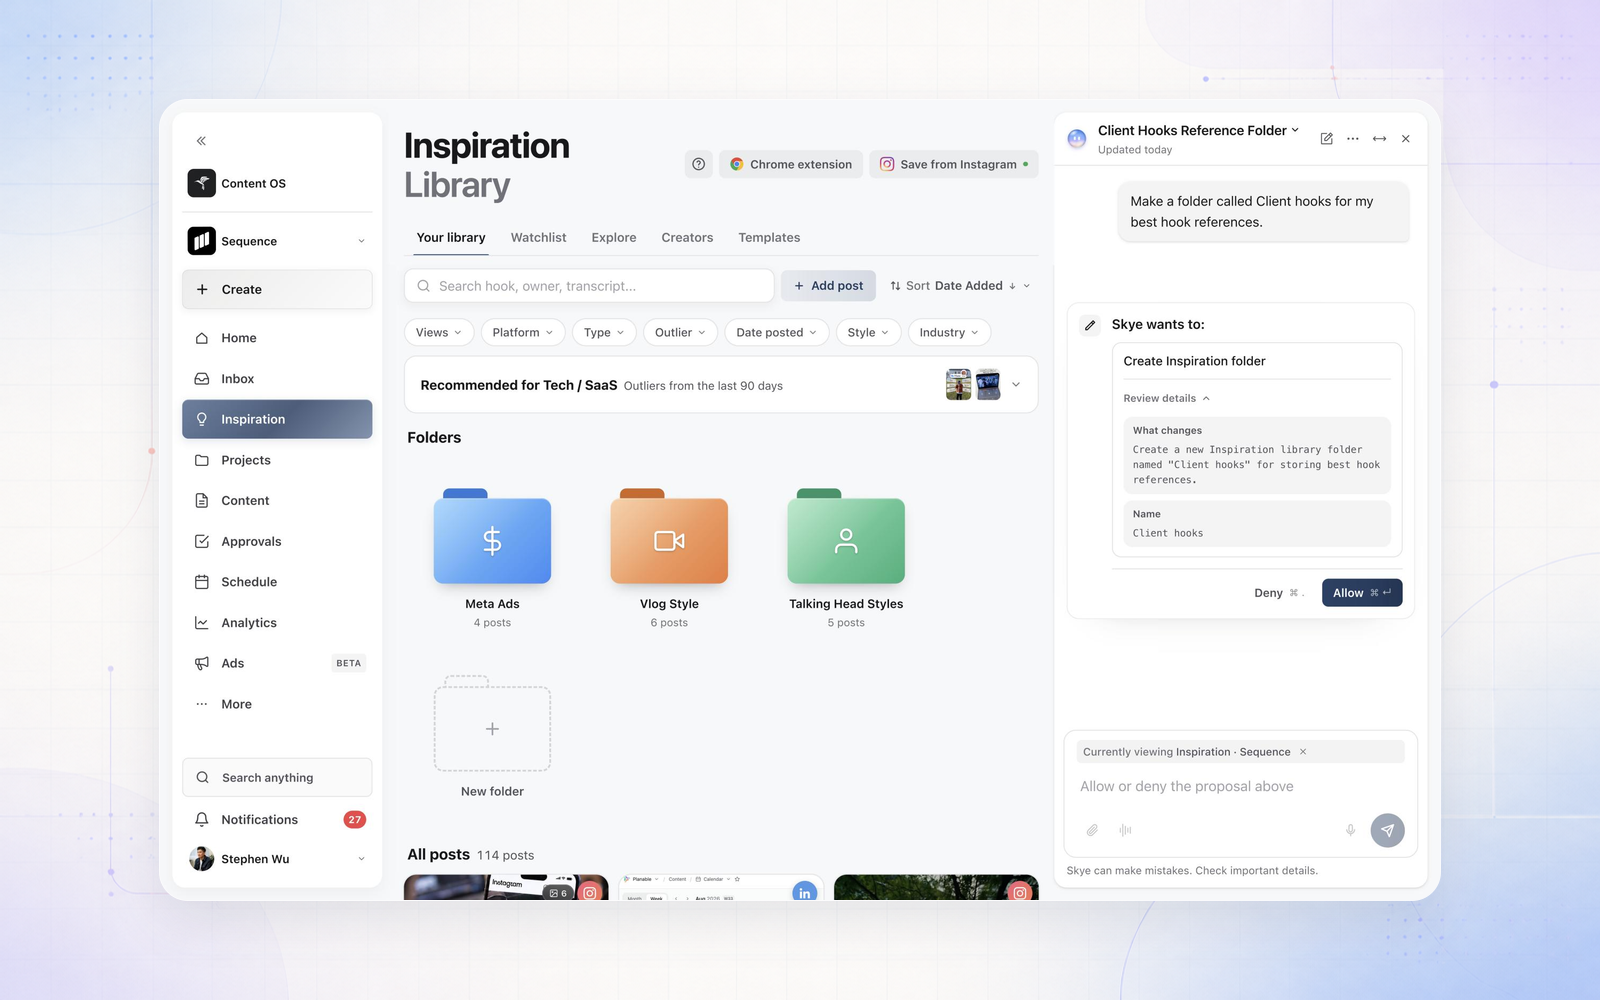The width and height of the screenshot is (1600, 1000).
Task: Click the Content OS logo icon
Action: 202,183
